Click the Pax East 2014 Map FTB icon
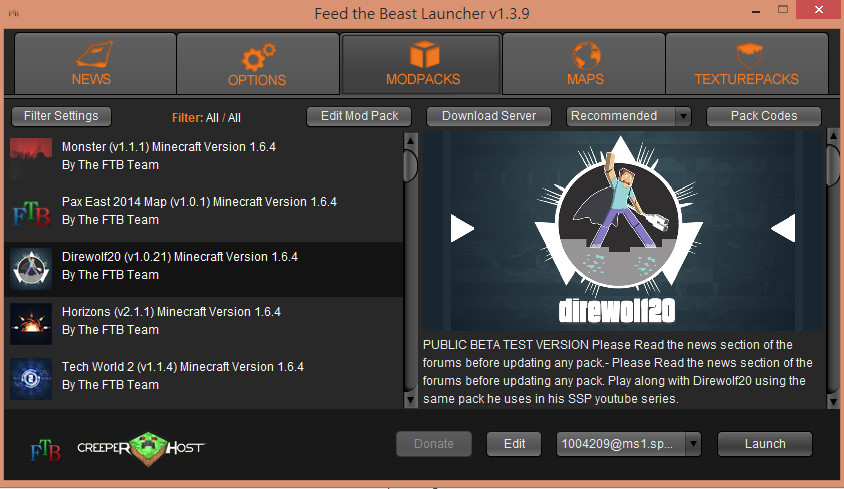Screen dimensions: 844x489 [x=31, y=212]
